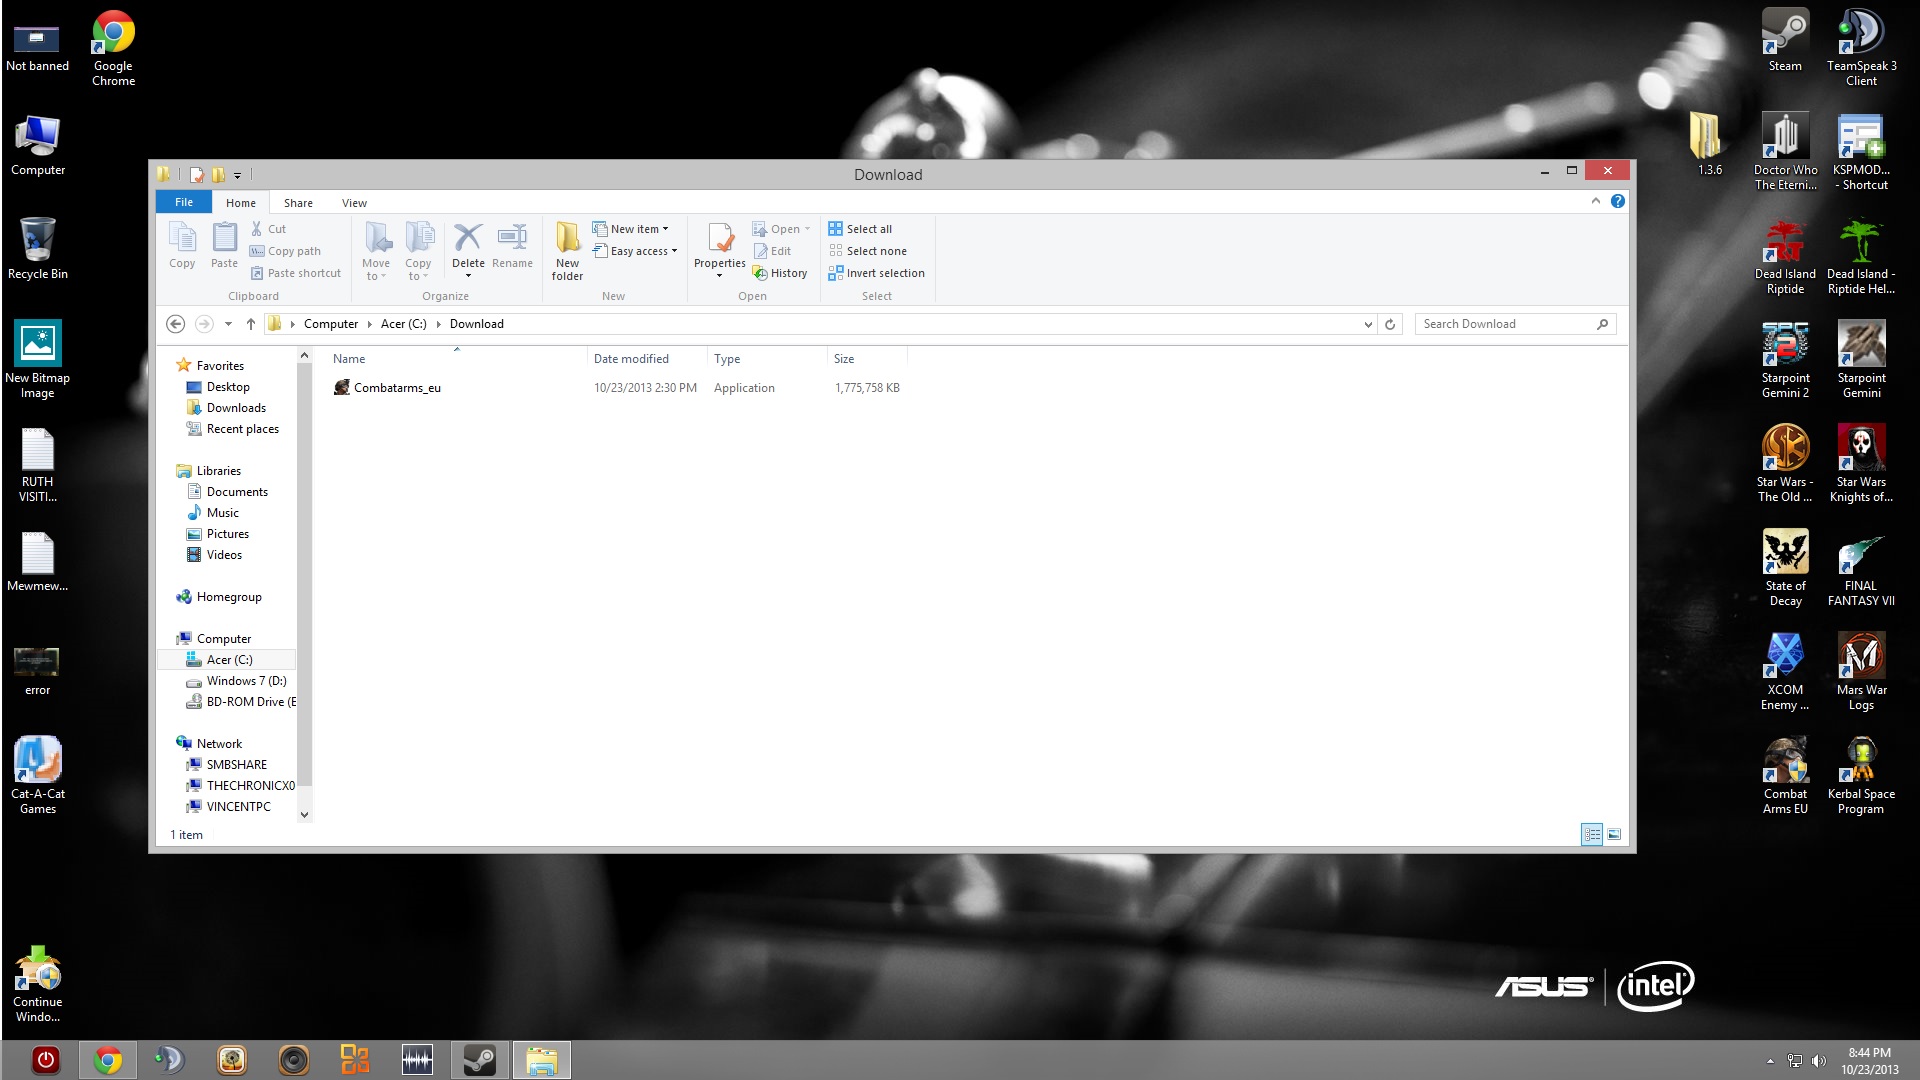
Task: Open the recent locations dropdown arrow
Action: point(228,324)
